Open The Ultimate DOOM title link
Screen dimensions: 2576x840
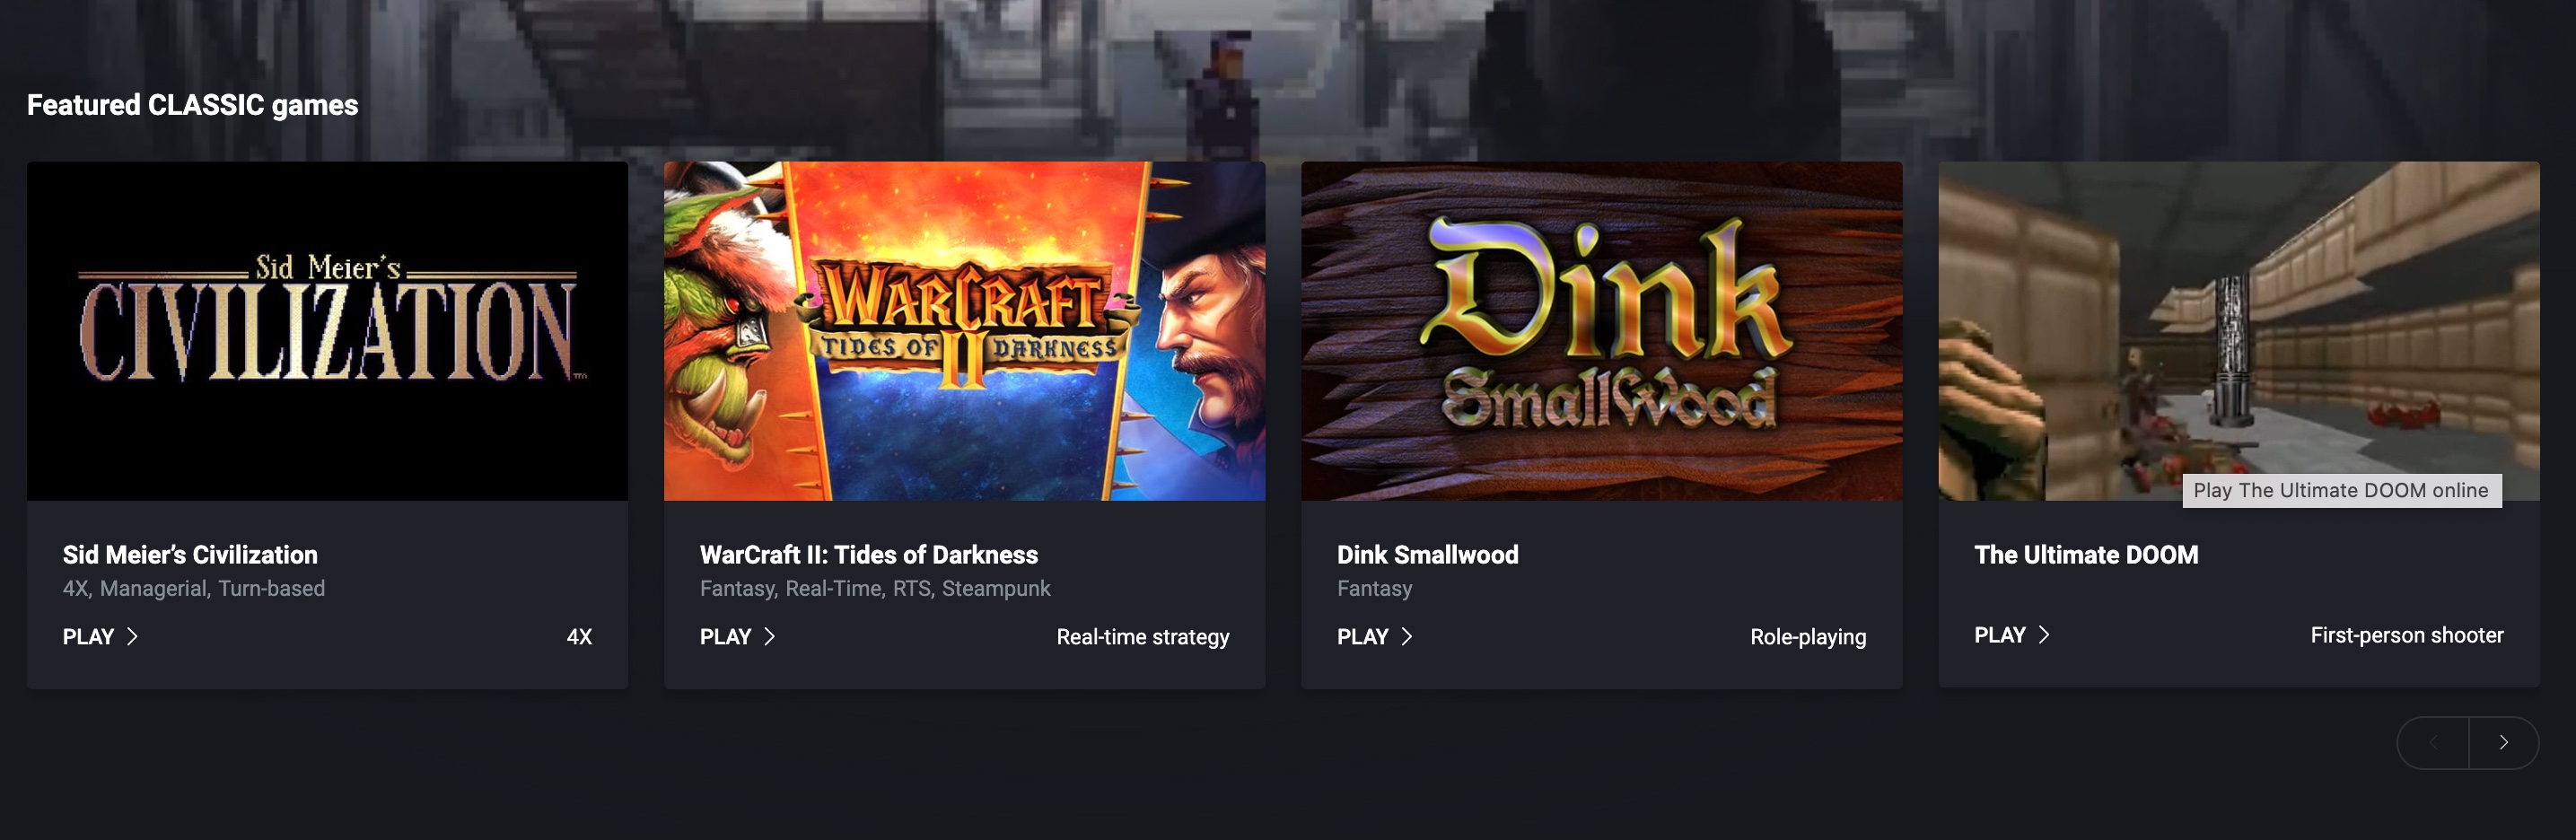2085,554
